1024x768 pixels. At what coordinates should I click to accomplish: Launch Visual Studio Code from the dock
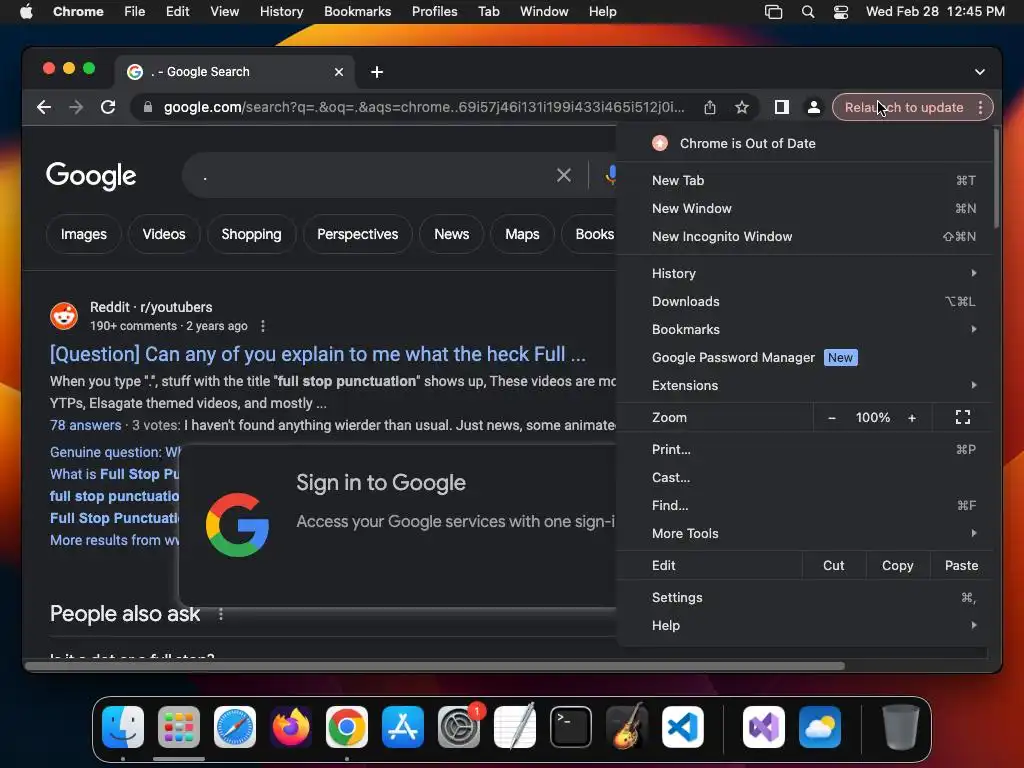coord(682,727)
